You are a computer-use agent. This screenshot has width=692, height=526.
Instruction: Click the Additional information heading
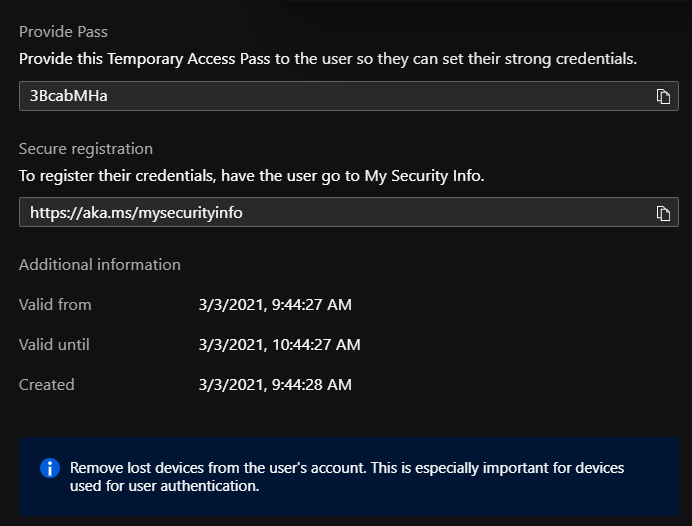coord(100,265)
